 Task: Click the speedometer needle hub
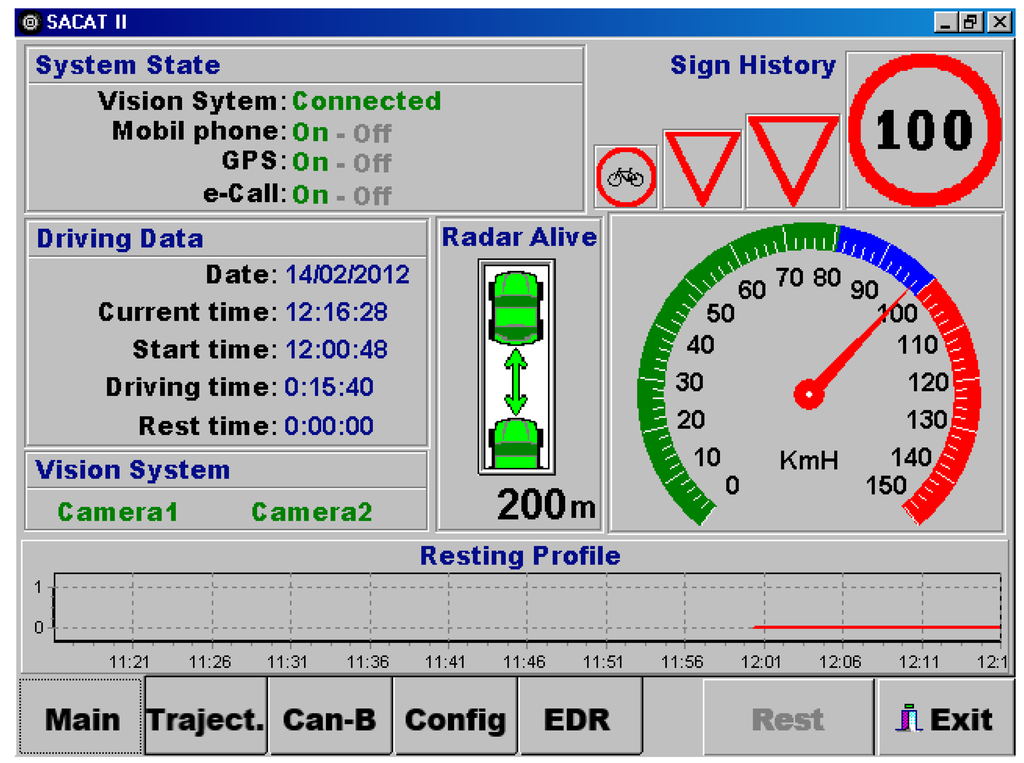(808, 395)
